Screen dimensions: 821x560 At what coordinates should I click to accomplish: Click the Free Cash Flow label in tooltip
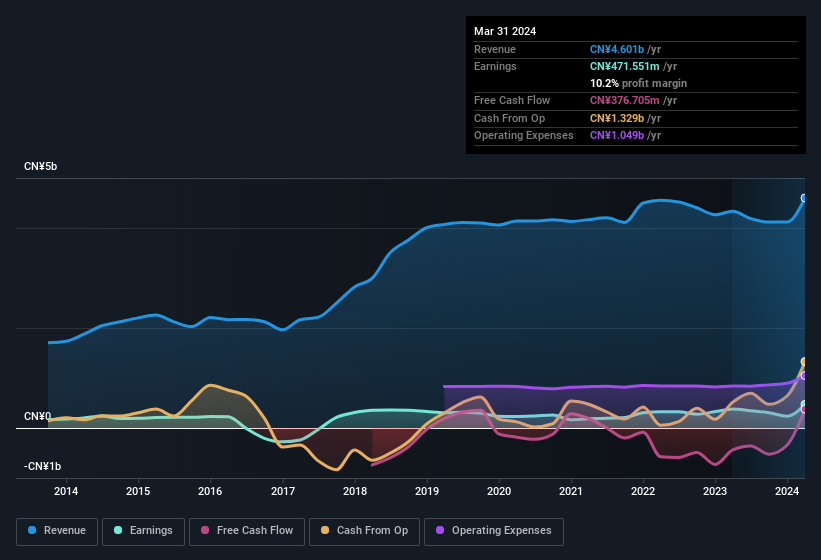pyautogui.click(x=512, y=100)
